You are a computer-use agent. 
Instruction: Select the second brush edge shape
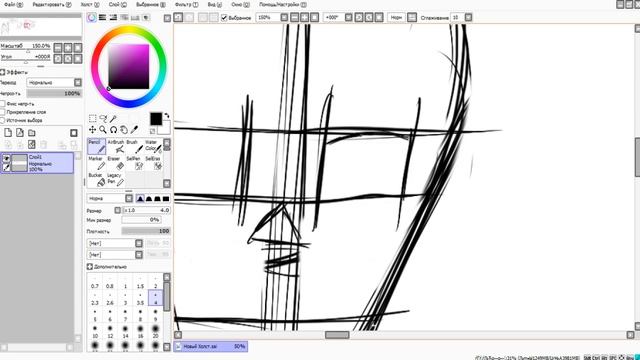(149, 198)
